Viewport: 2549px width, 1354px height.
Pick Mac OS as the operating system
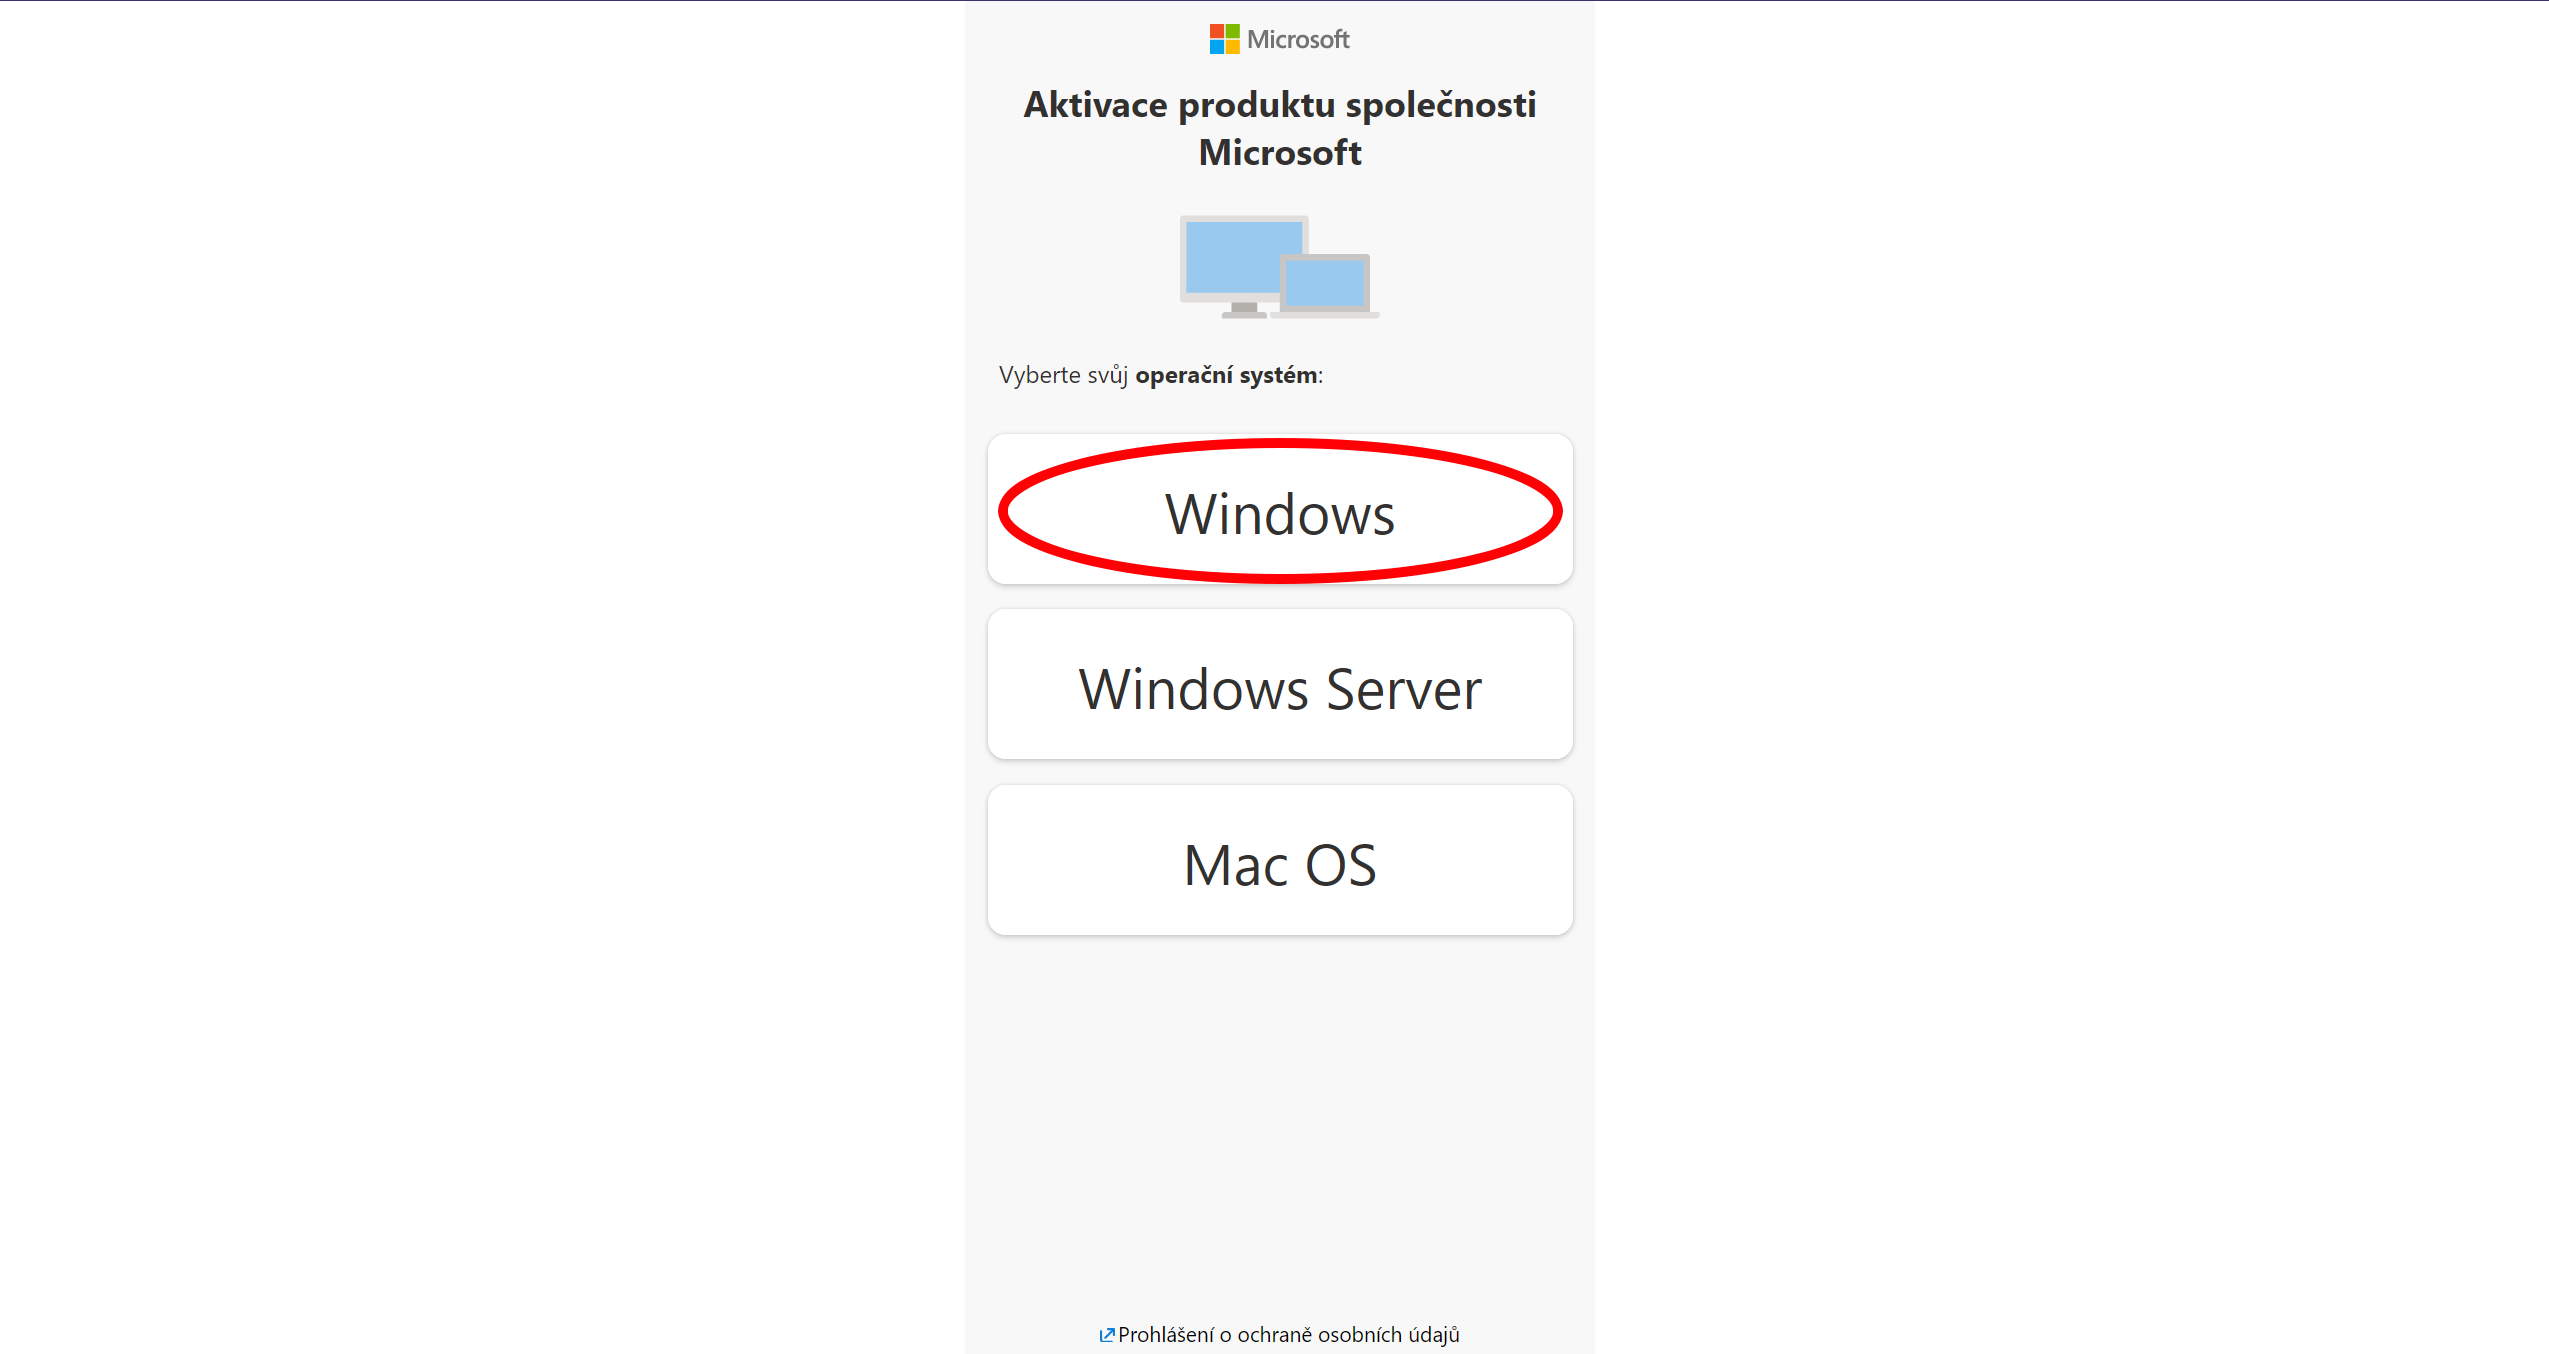(1280, 860)
